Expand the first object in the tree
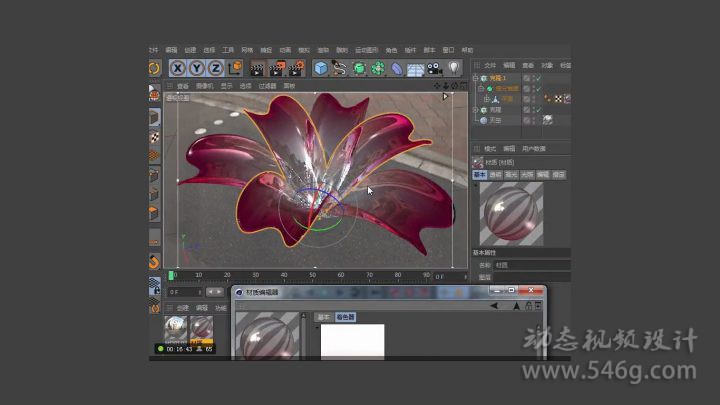Screen dimensions: 720x405 tap(475, 78)
